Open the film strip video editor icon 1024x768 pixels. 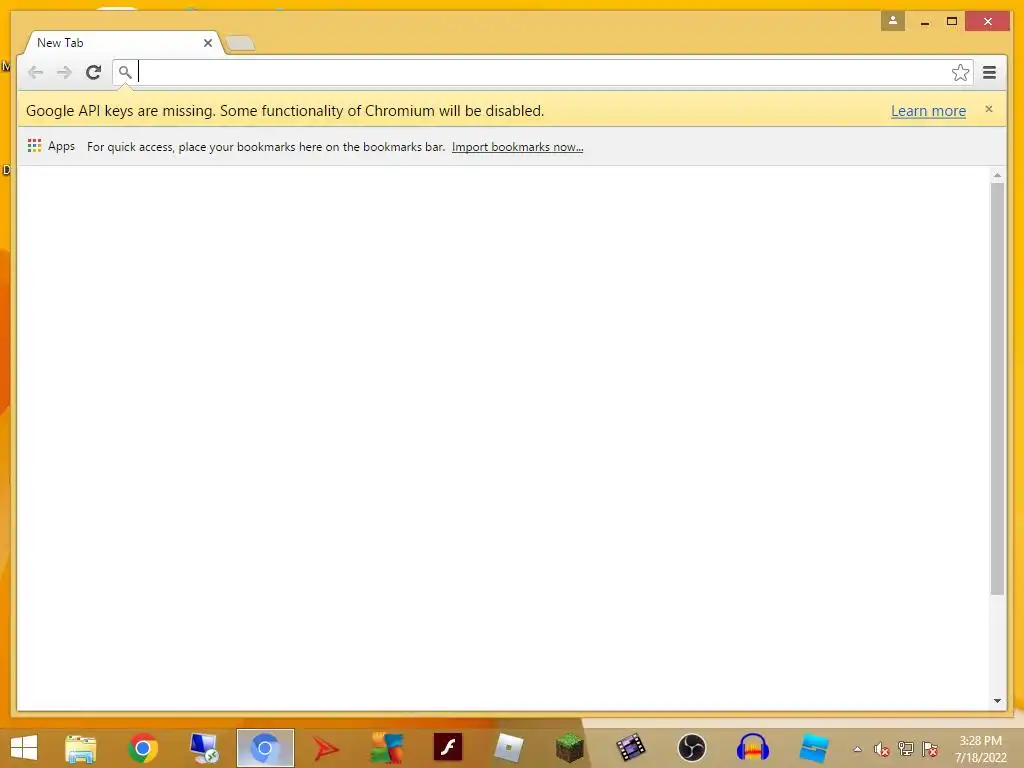630,748
